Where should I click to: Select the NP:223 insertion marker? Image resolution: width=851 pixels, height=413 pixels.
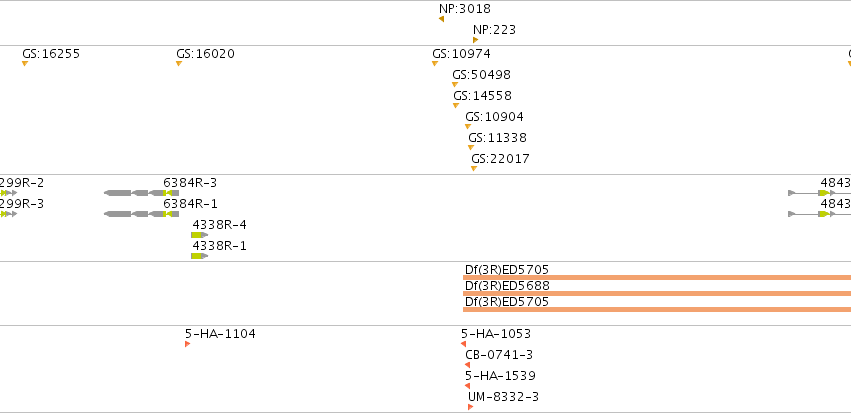[x=475, y=40]
